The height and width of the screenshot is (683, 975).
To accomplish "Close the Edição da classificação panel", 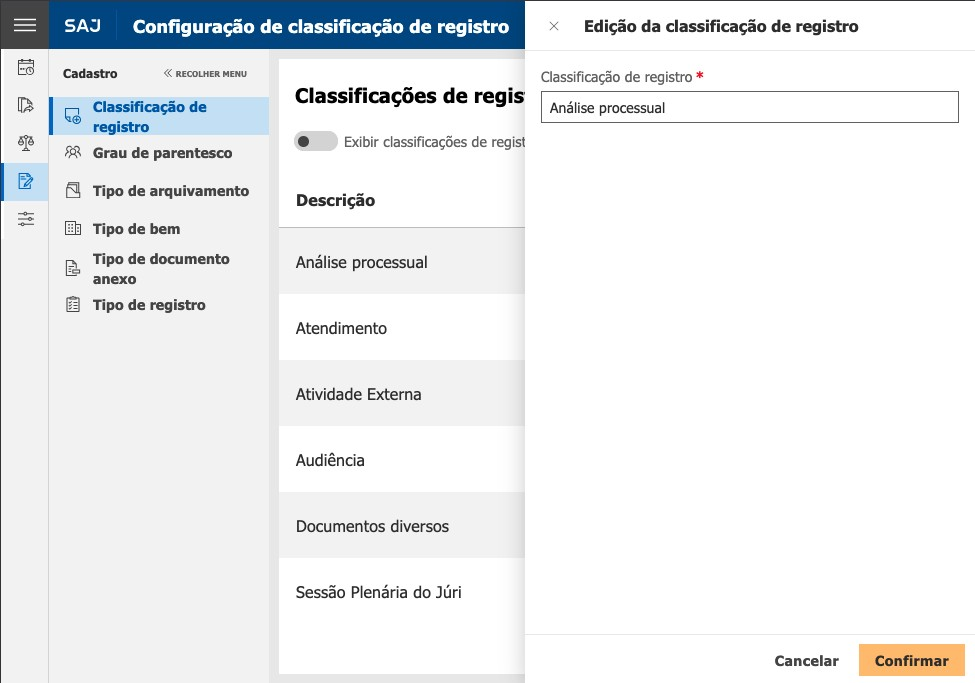I will point(554,26).
